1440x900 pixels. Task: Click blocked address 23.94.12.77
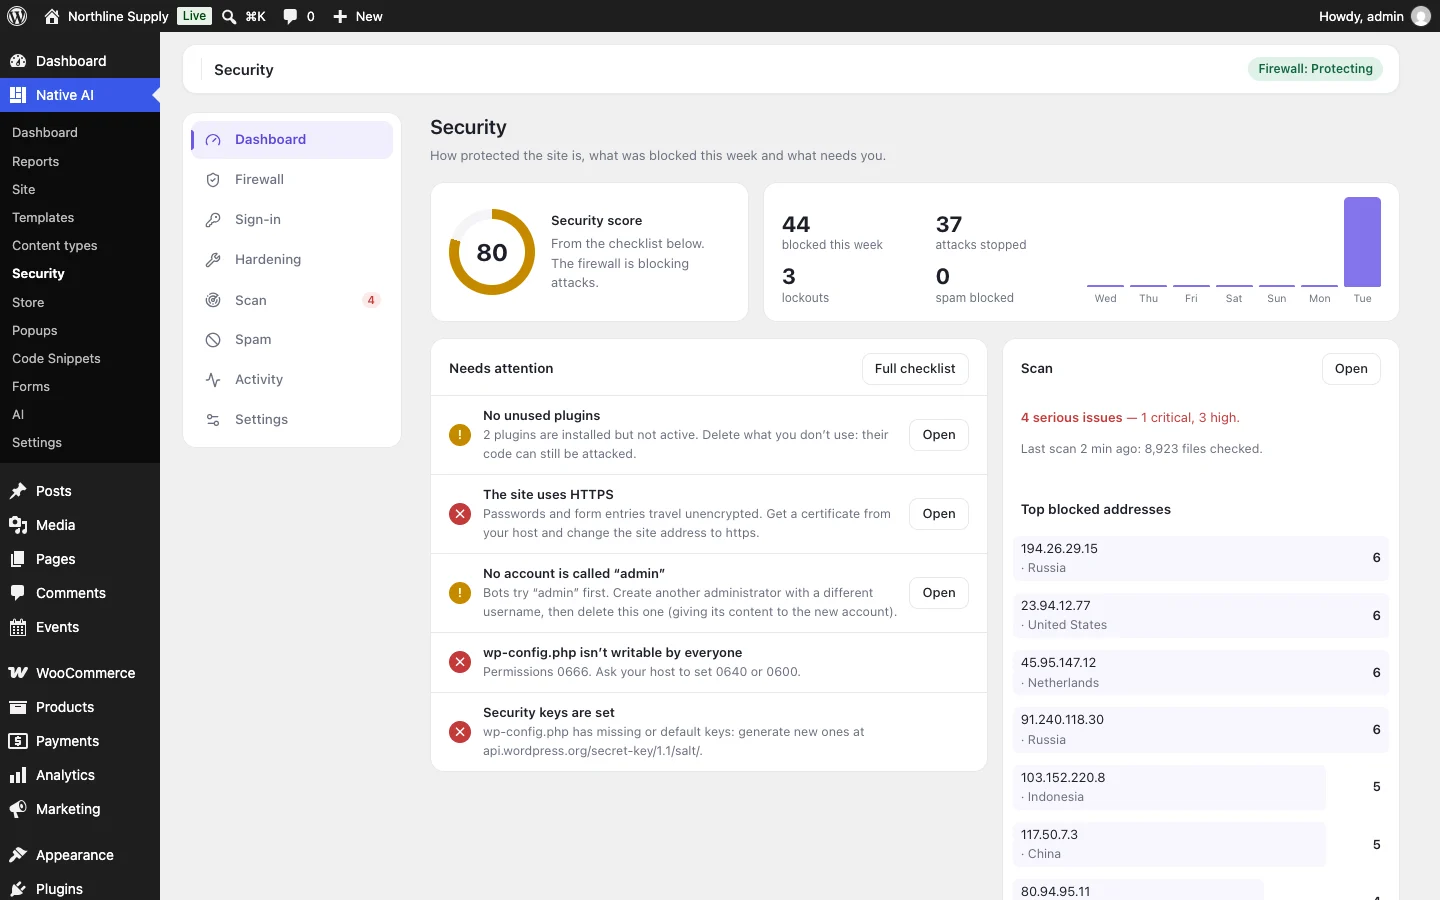(x=1201, y=615)
